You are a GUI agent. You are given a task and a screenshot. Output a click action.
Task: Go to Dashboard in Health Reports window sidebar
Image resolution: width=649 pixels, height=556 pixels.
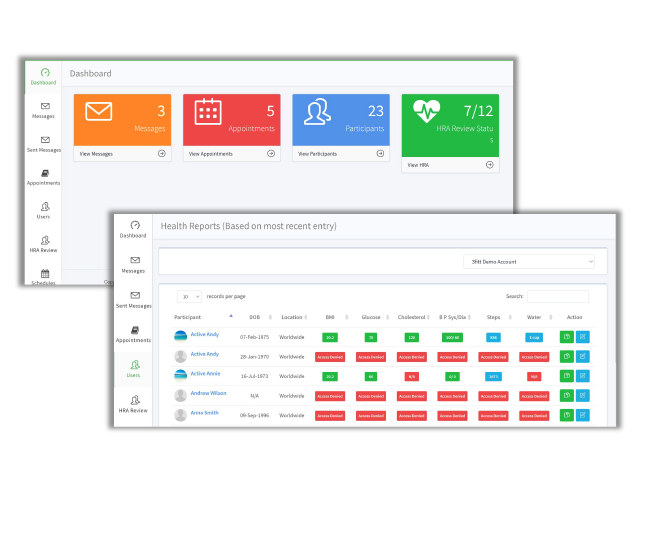pos(133,230)
